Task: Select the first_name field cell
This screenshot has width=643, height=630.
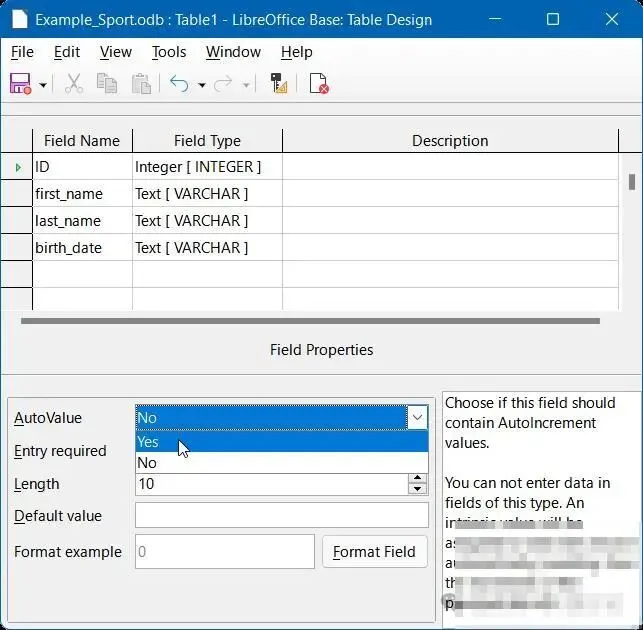Action: (x=82, y=194)
